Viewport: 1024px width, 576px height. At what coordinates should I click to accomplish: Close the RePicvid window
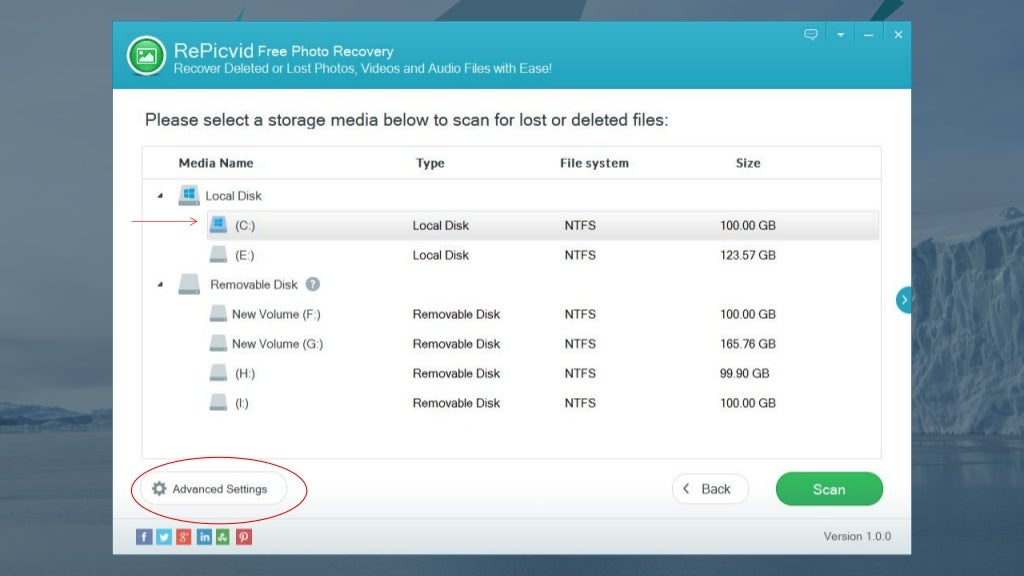(898, 35)
